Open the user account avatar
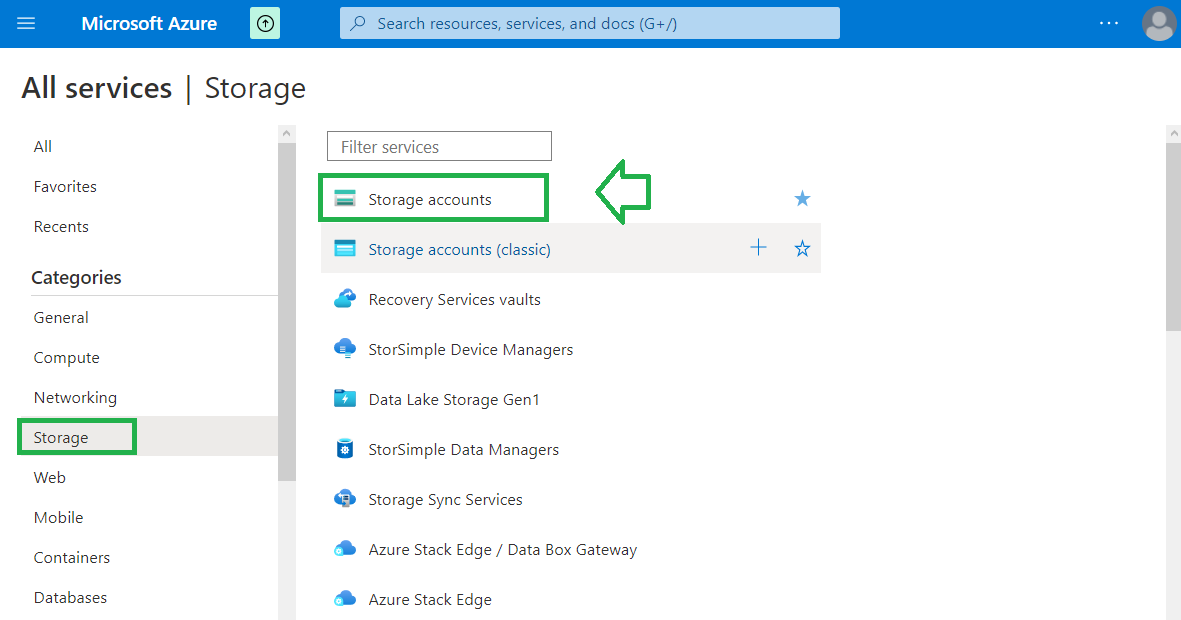The height and width of the screenshot is (620, 1181). pyautogui.click(x=1158, y=23)
